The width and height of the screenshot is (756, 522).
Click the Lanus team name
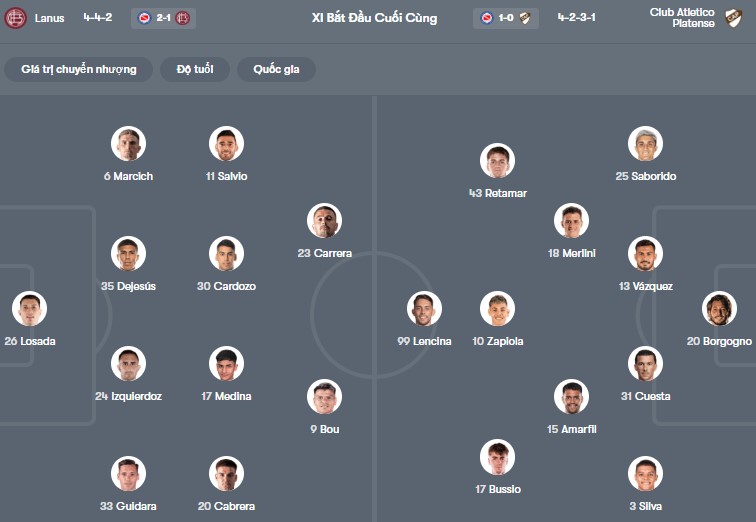(x=49, y=18)
